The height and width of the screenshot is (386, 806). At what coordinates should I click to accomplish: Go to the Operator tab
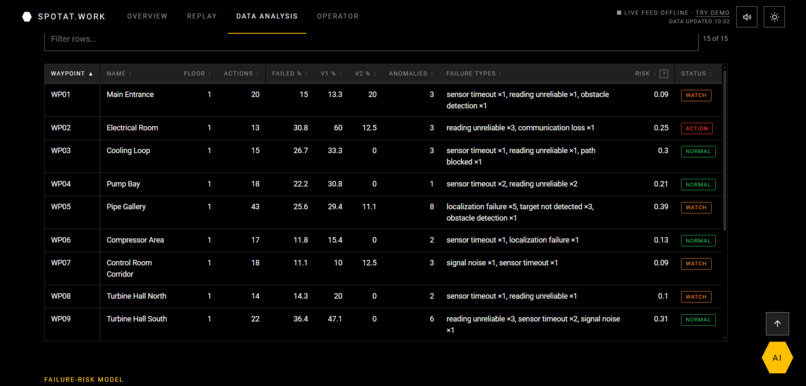(338, 16)
